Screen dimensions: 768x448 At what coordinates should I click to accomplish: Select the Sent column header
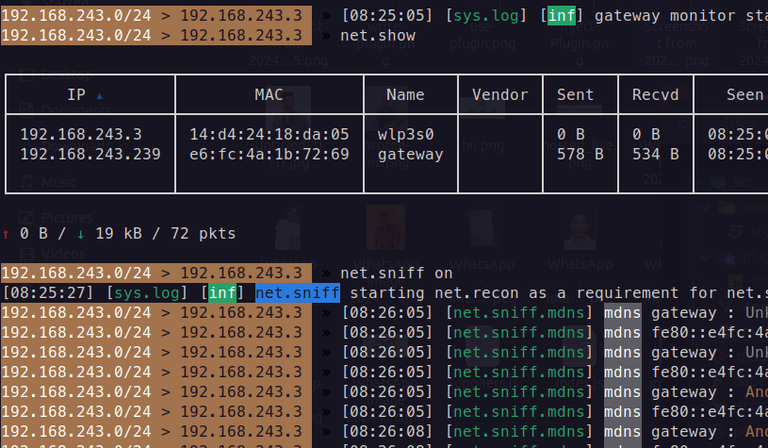575,94
